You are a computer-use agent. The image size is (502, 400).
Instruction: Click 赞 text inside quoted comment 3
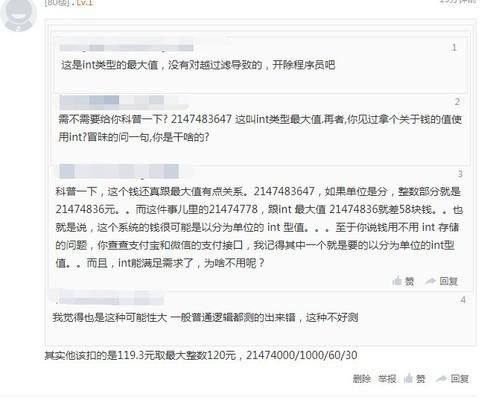click(410, 281)
